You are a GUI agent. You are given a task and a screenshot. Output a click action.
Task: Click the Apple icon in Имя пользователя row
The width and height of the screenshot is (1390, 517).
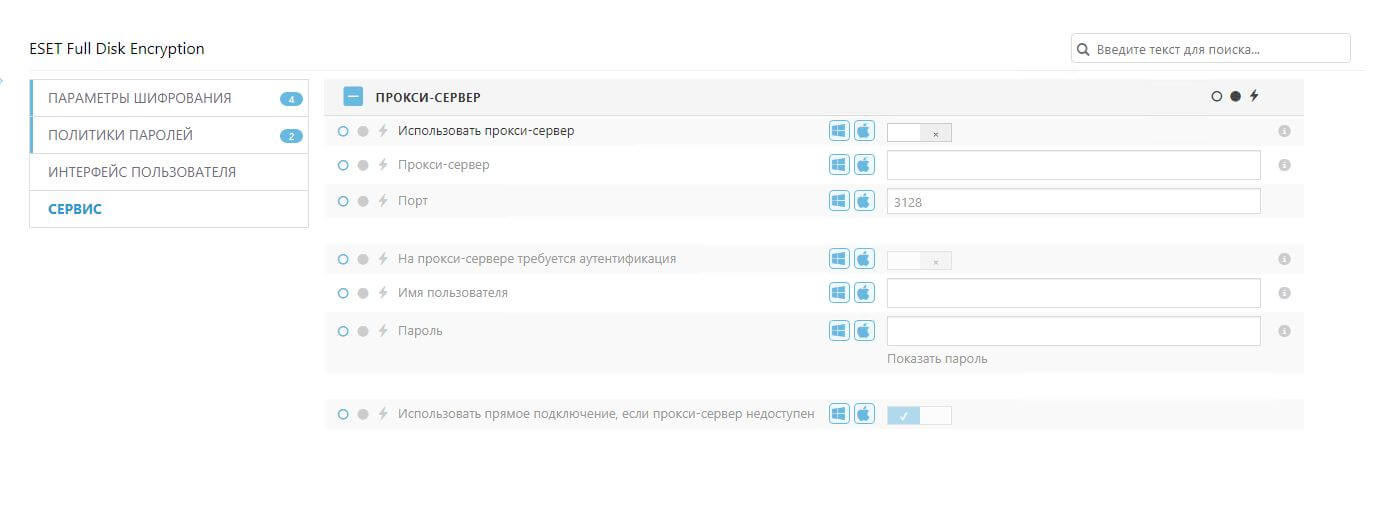pos(864,293)
